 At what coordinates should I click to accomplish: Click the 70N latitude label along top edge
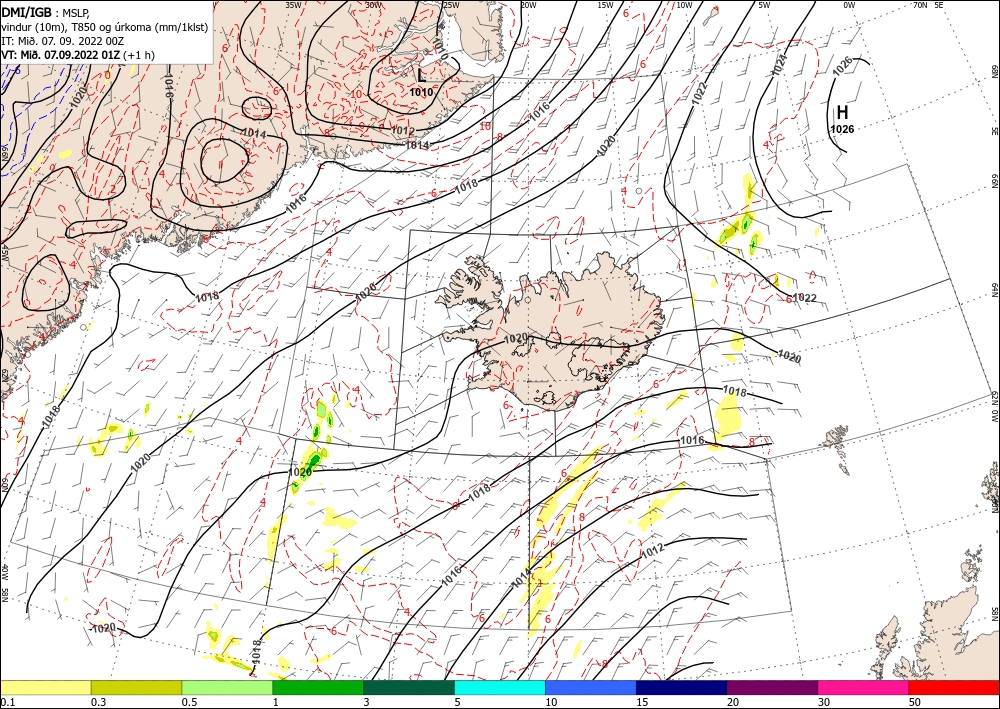[x=920, y=5]
